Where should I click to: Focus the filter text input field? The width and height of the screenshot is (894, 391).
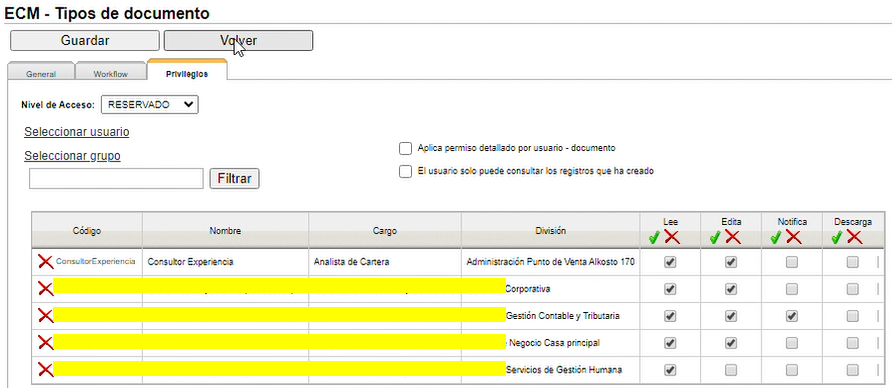coord(116,178)
